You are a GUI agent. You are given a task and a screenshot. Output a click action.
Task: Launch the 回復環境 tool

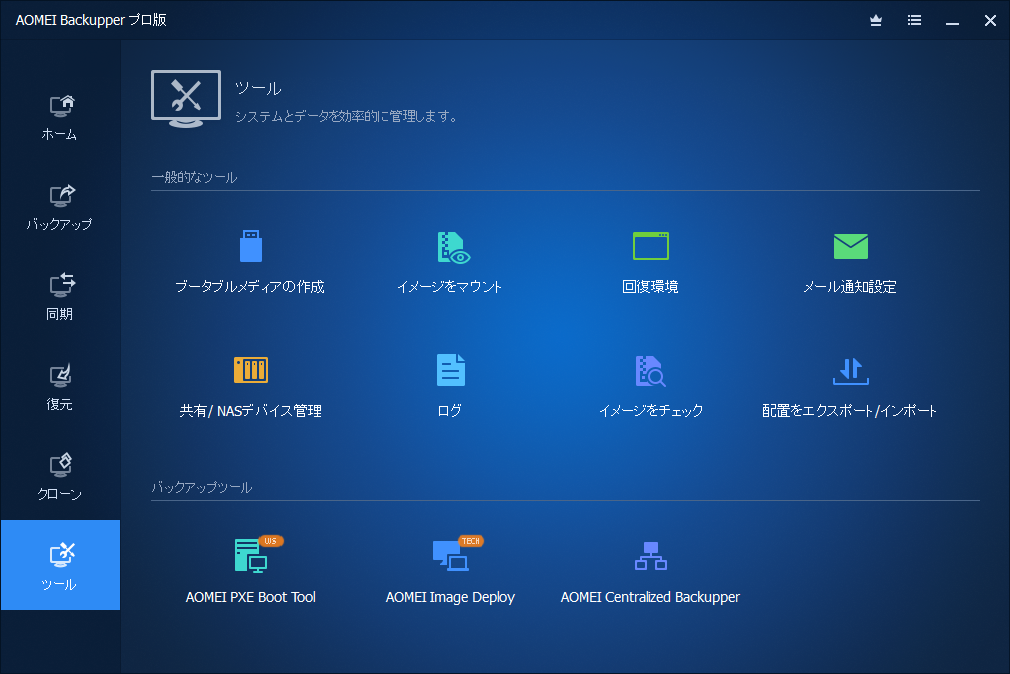click(650, 245)
